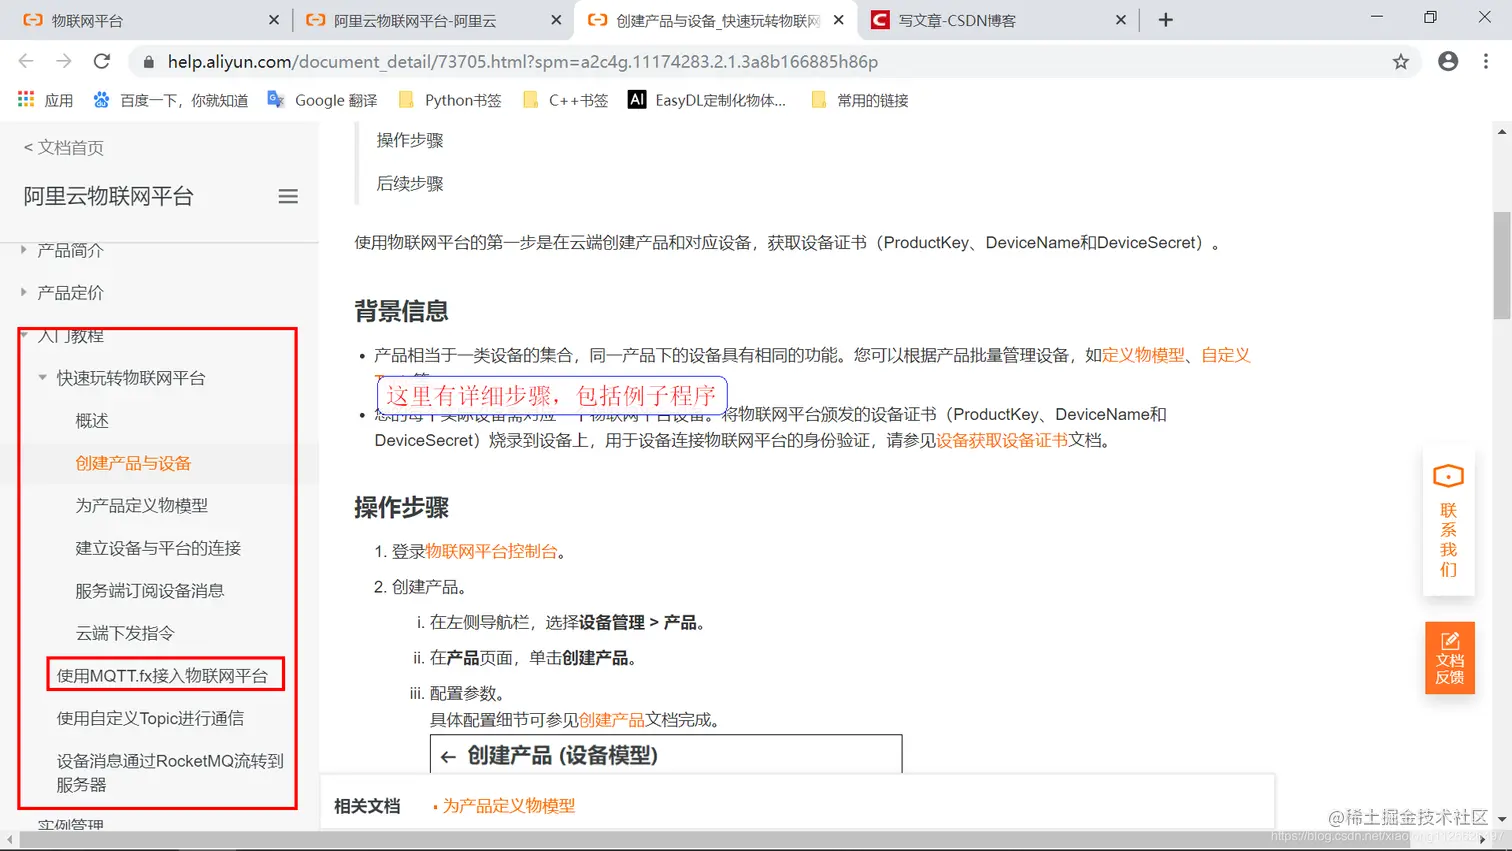Jump to 操作步骤 in page outline
This screenshot has height=851, width=1512.
(x=410, y=140)
